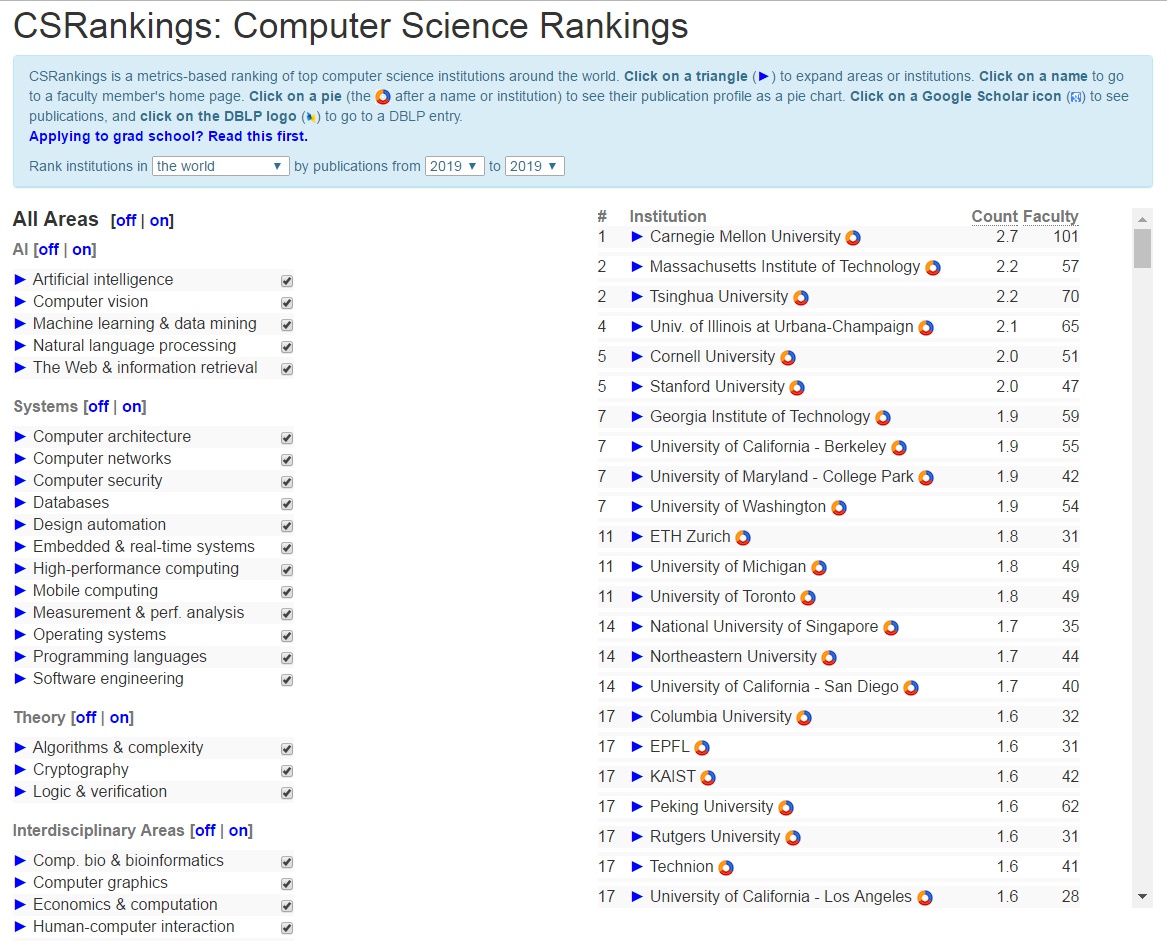Turn on Systems areas
Viewport: 1167px width, 941px height.
click(132, 406)
